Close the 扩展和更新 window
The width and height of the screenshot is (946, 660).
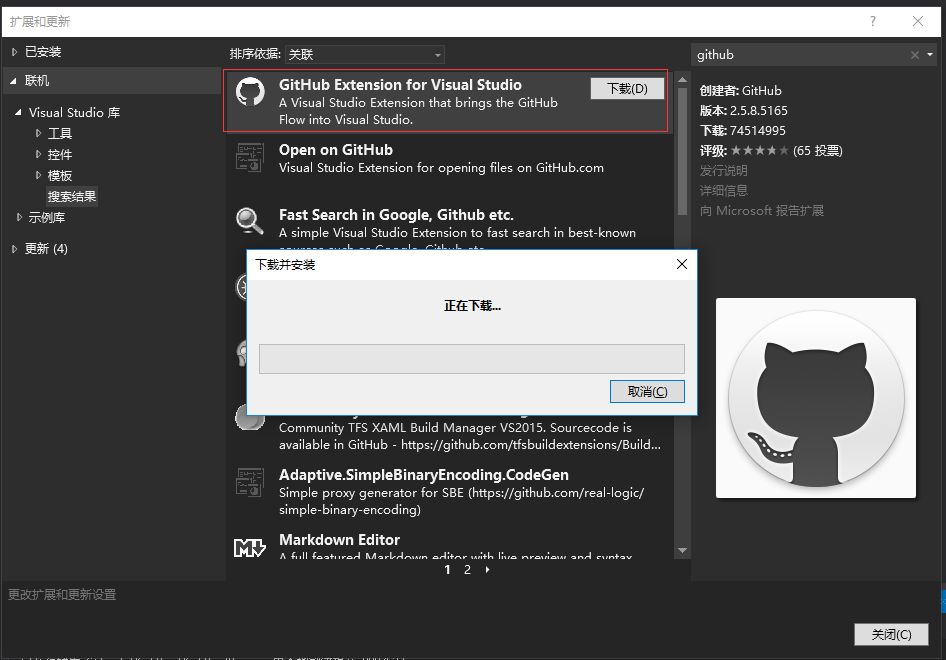tap(918, 22)
